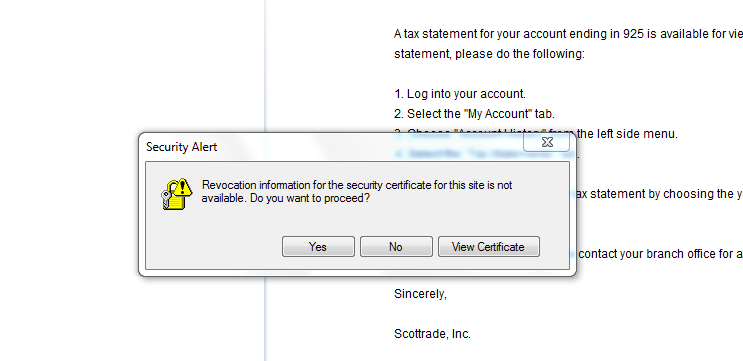
Task: Click the 'Log into your account' step
Action: [460, 94]
